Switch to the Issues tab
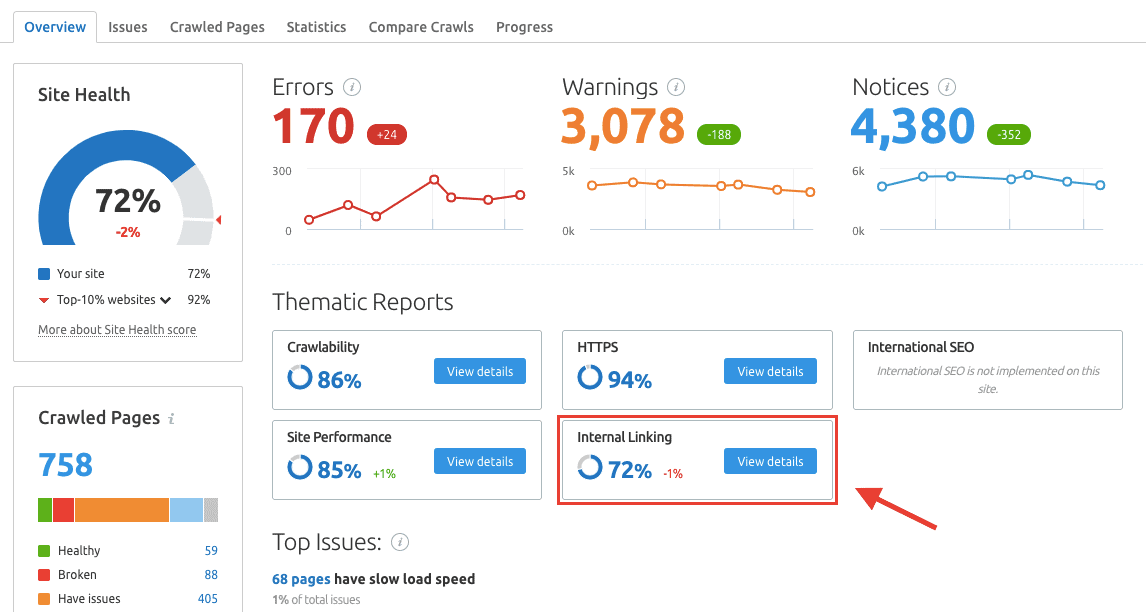1146x612 pixels. click(x=128, y=27)
